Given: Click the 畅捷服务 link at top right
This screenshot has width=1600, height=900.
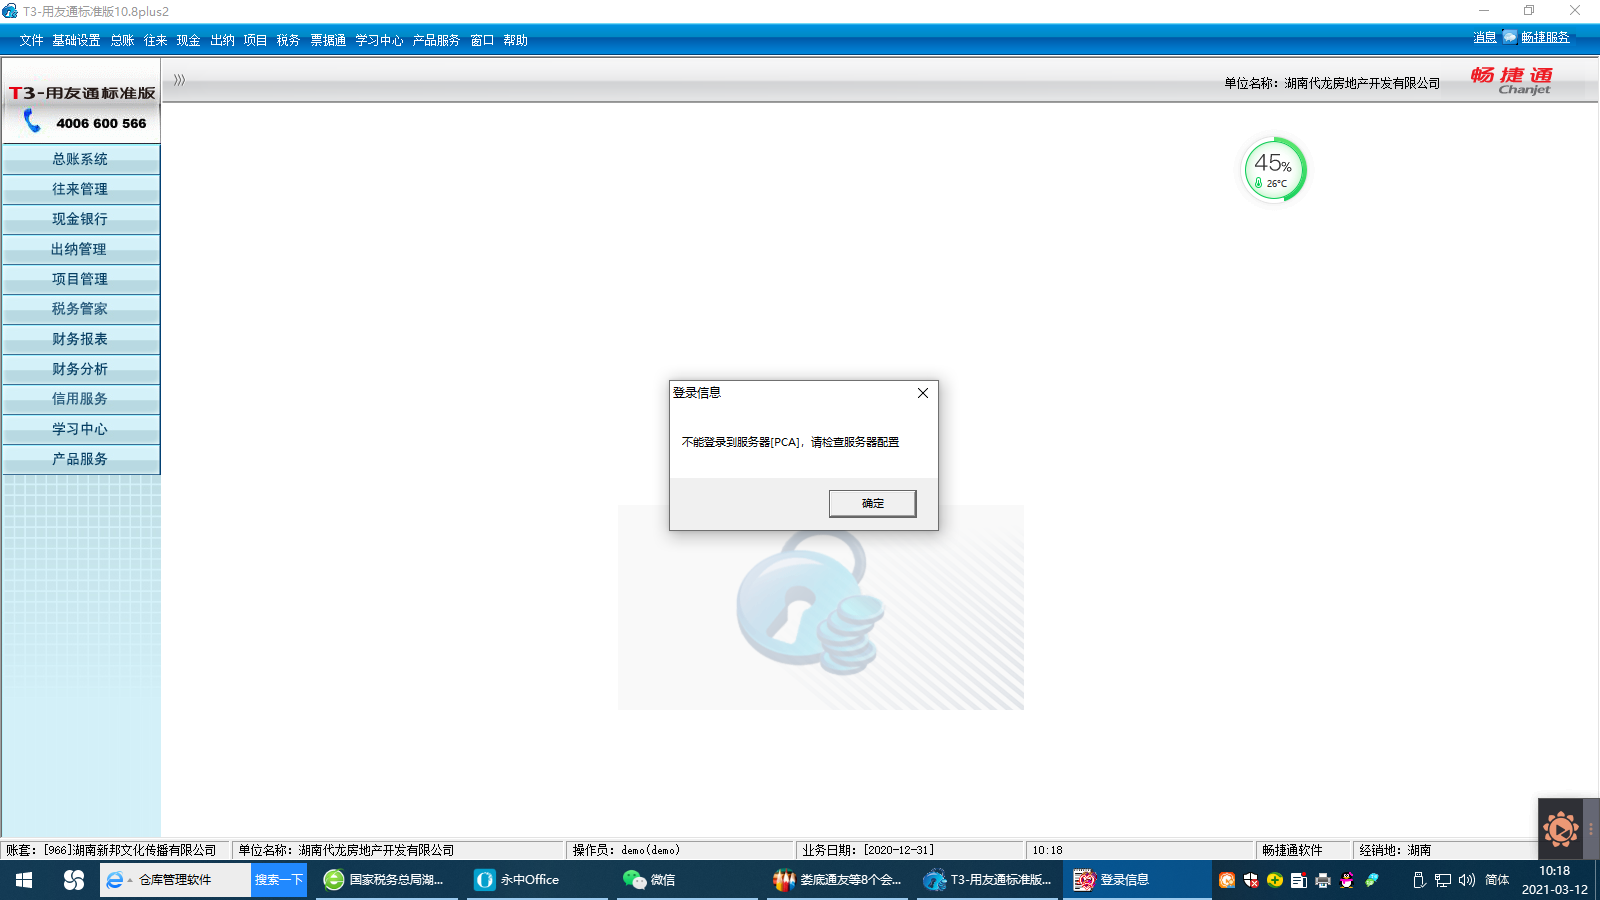Looking at the screenshot, I should tap(1545, 37).
